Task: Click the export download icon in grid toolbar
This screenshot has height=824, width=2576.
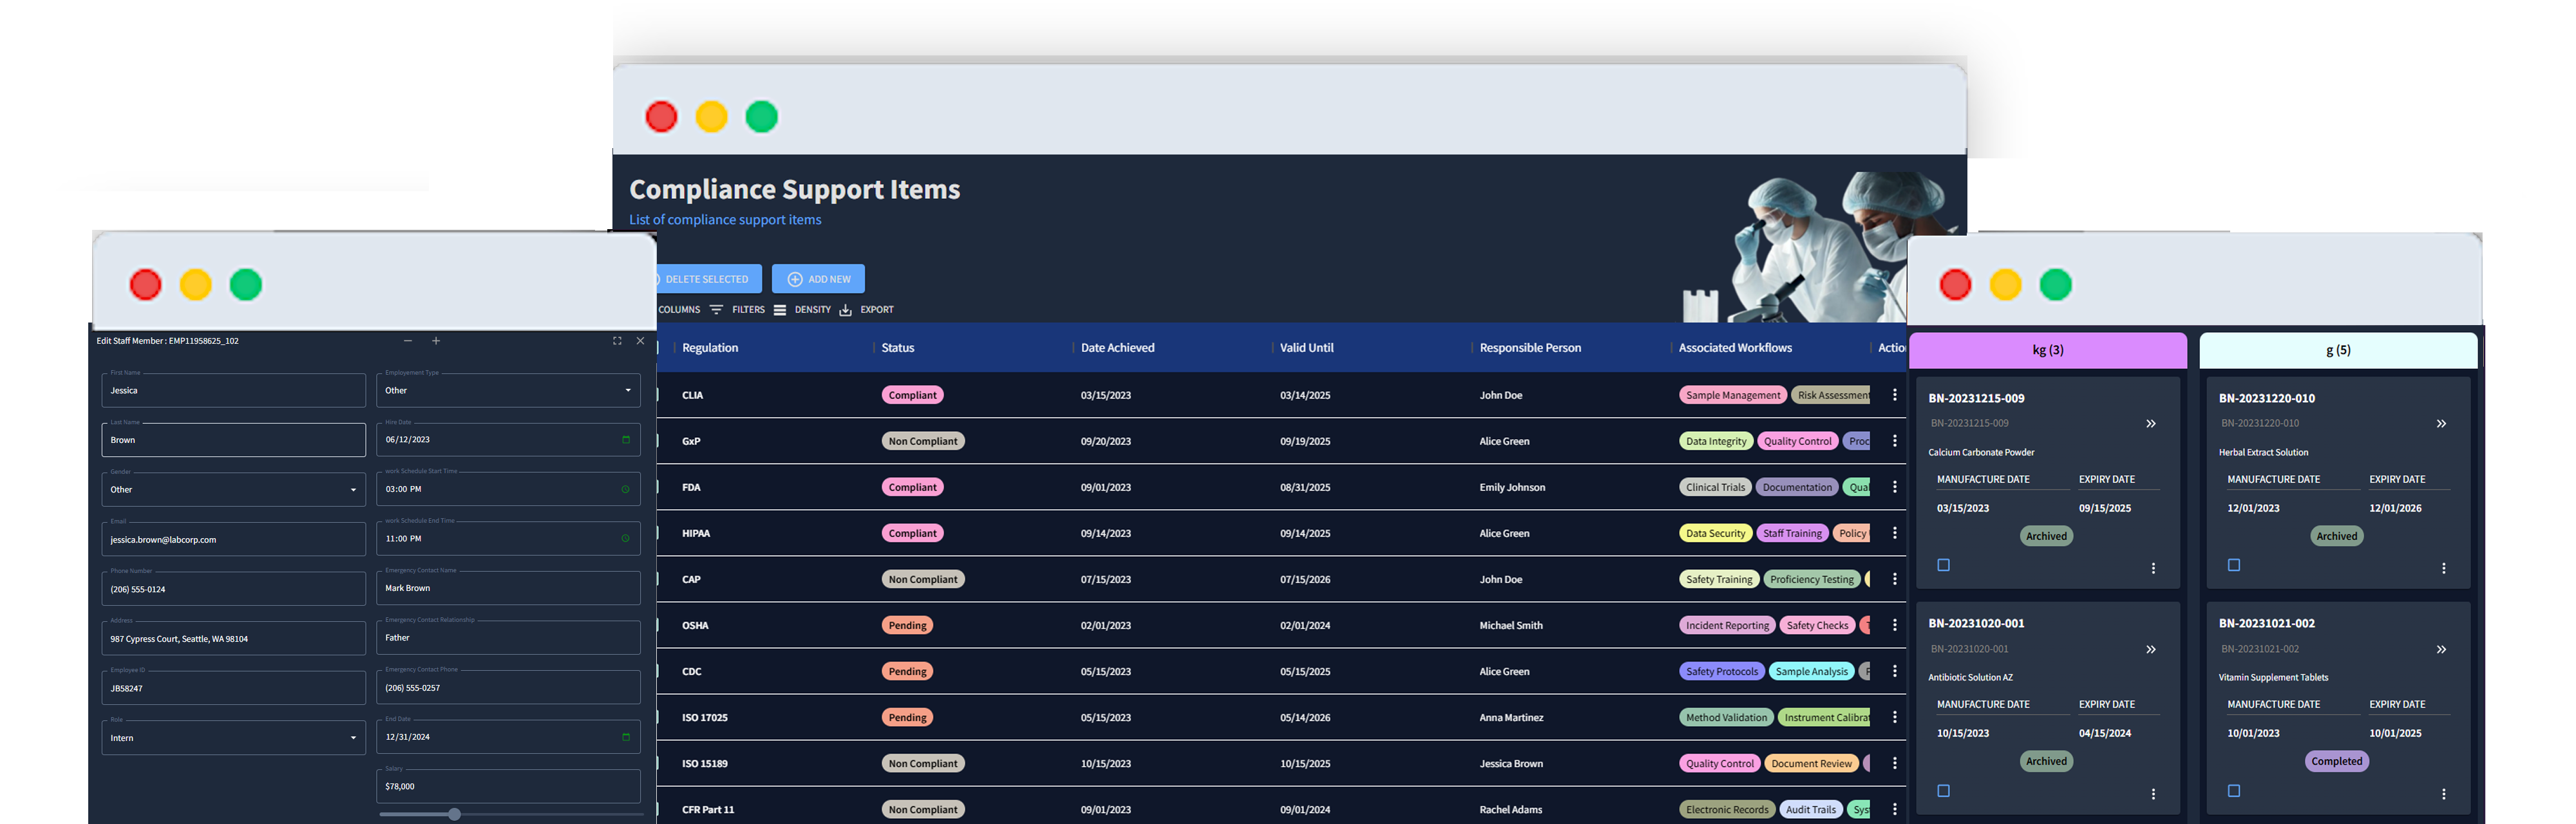Action: coord(846,310)
